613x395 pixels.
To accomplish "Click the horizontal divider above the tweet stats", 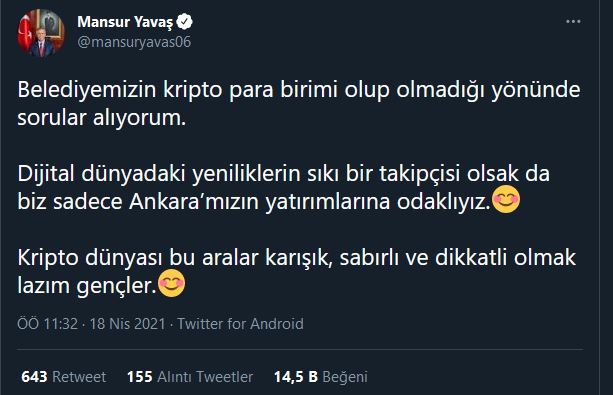I will pos(300,349).
